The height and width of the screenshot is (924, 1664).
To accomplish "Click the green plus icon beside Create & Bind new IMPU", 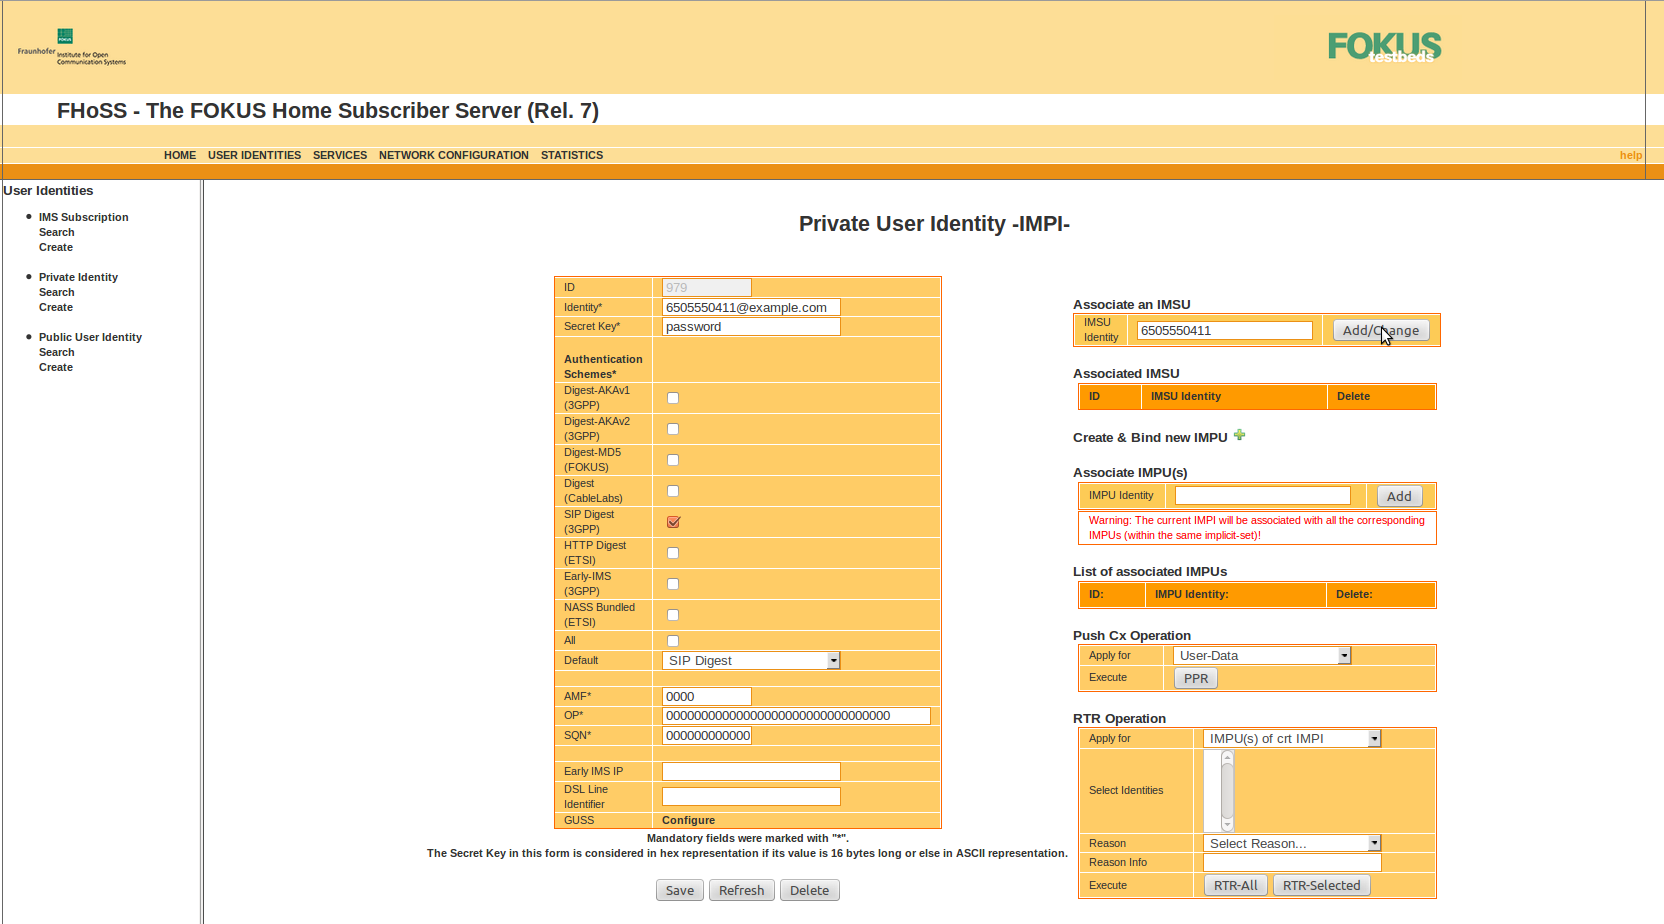I will (1239, 435).
